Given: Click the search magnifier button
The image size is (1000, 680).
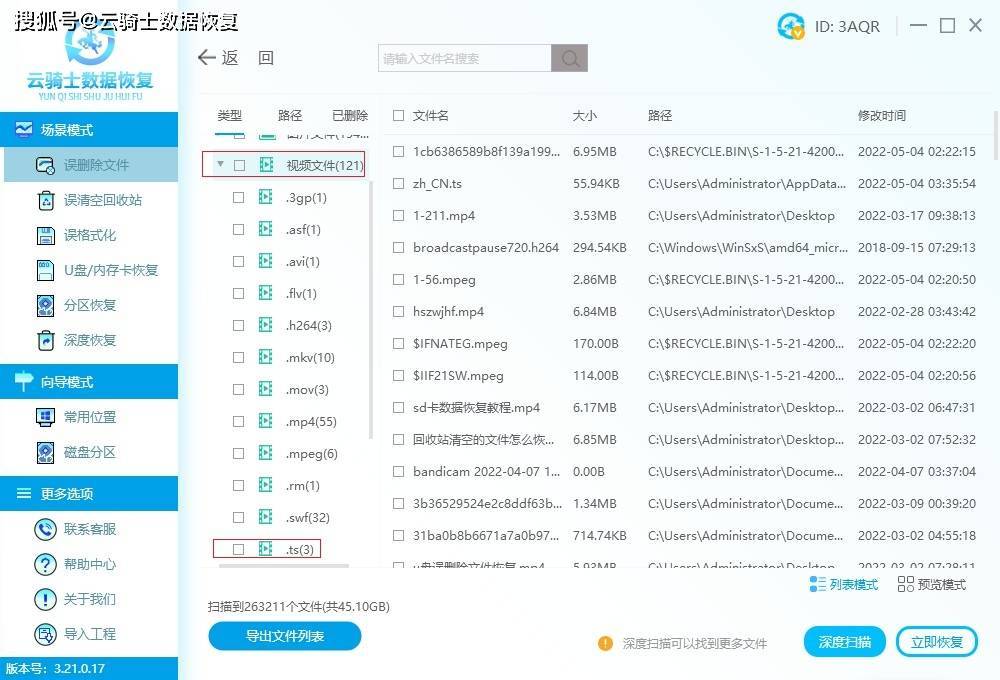Looking at the screenshot, I should (570, 59).
